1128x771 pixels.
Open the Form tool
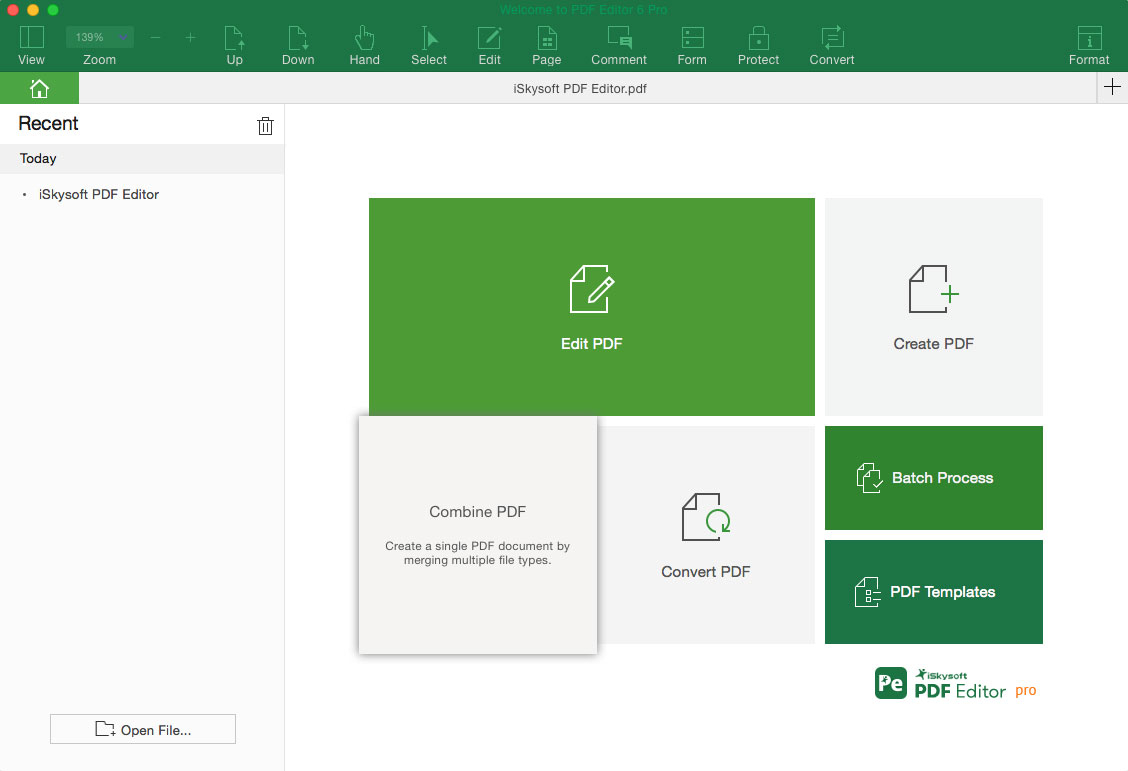pyautogui.click(x=692, y=45)
